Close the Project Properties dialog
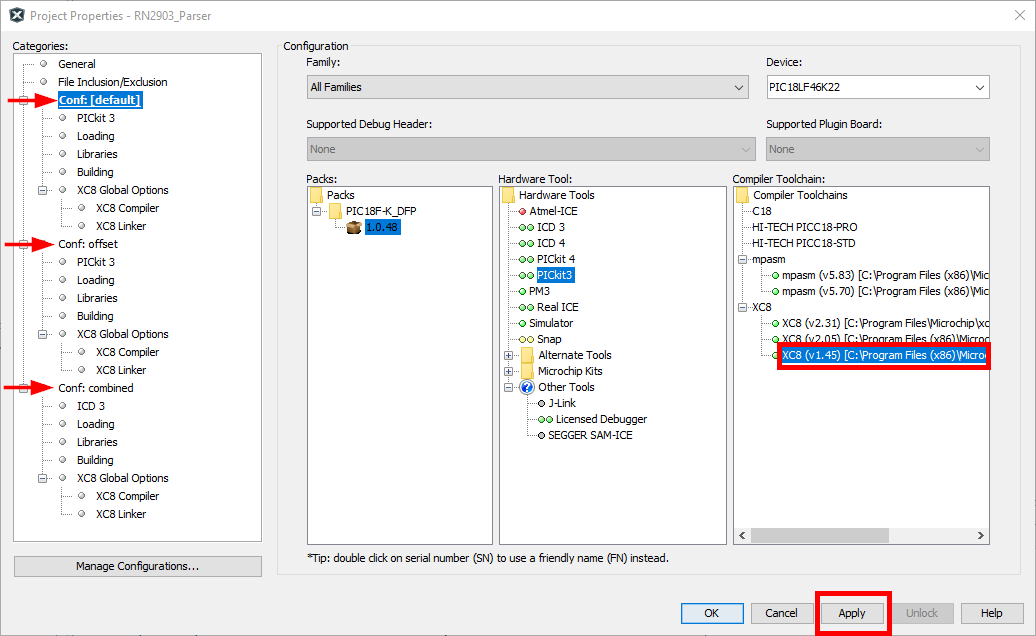 1019,15
